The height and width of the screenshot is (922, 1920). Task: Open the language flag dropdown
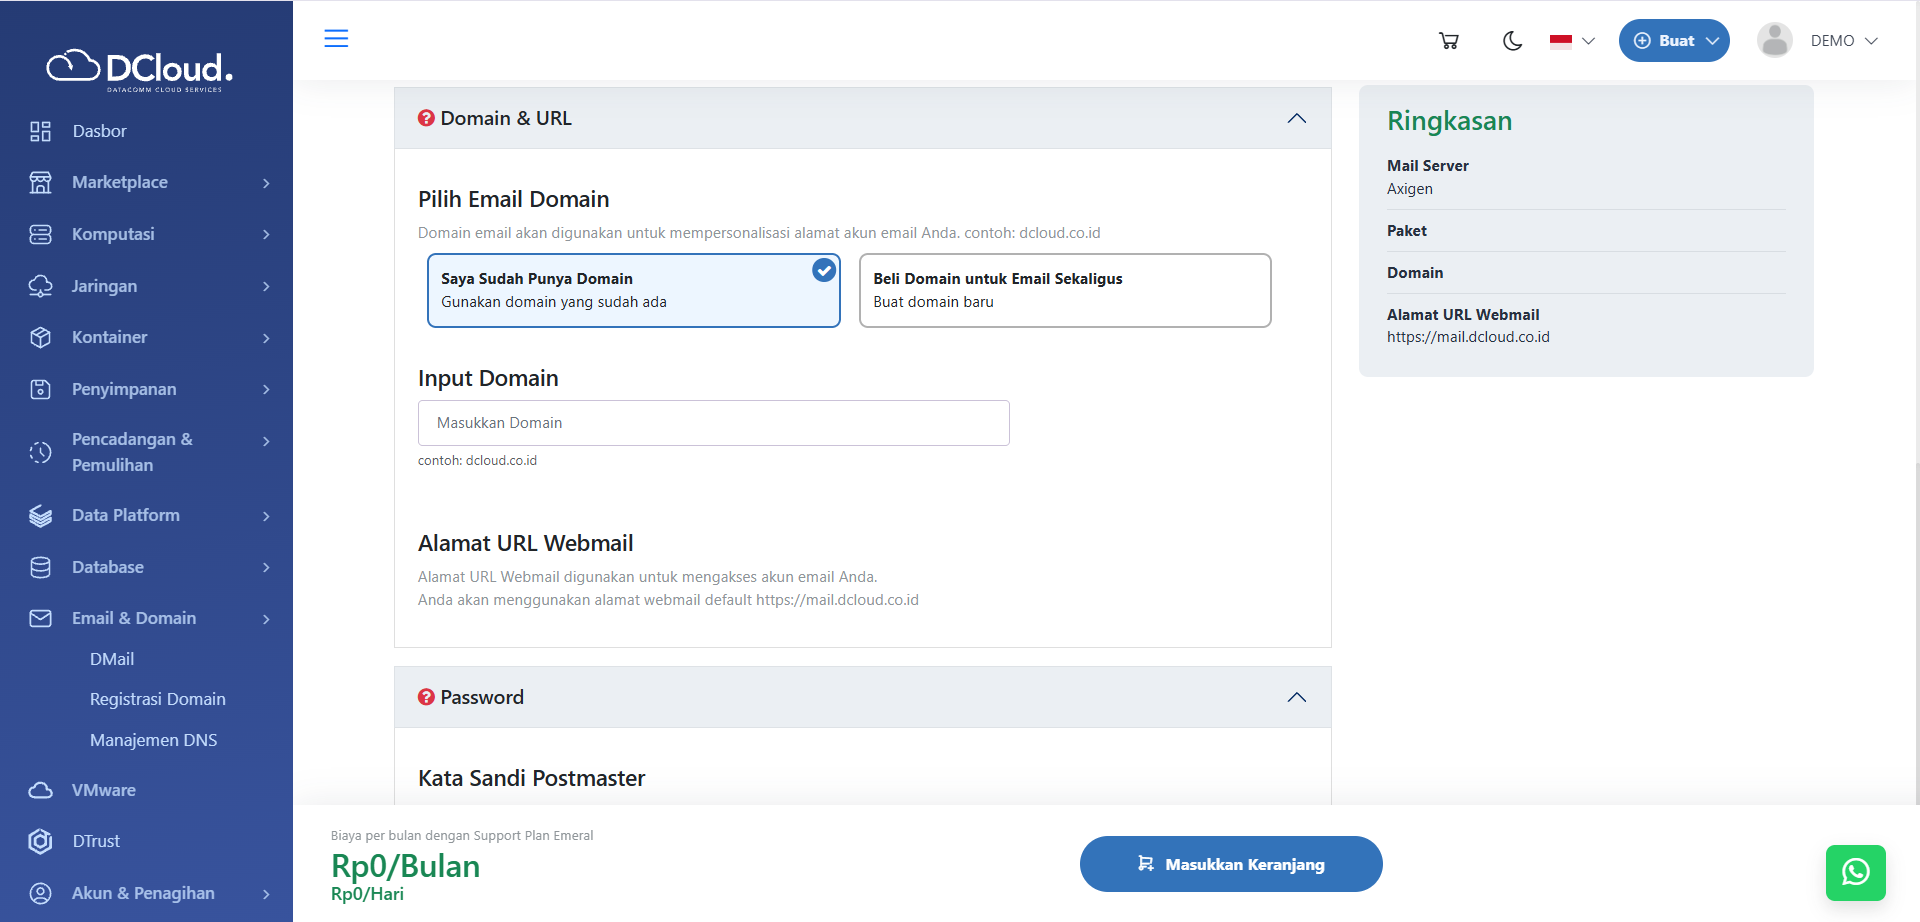[x=1571, y=41]
